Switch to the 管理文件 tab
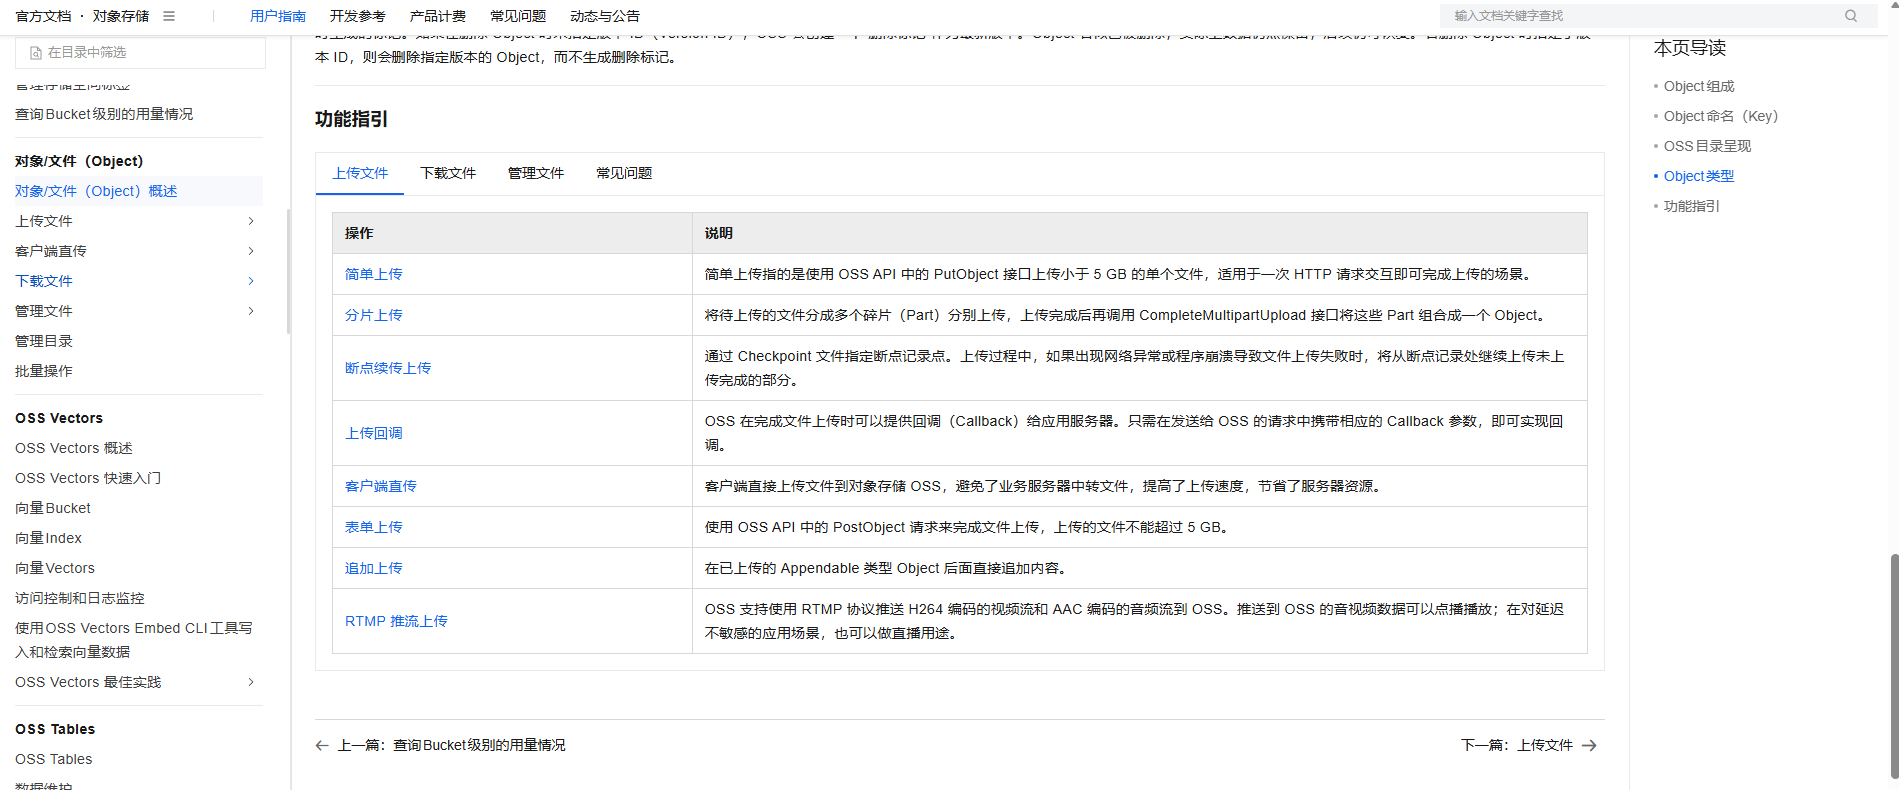 point(536,173)
